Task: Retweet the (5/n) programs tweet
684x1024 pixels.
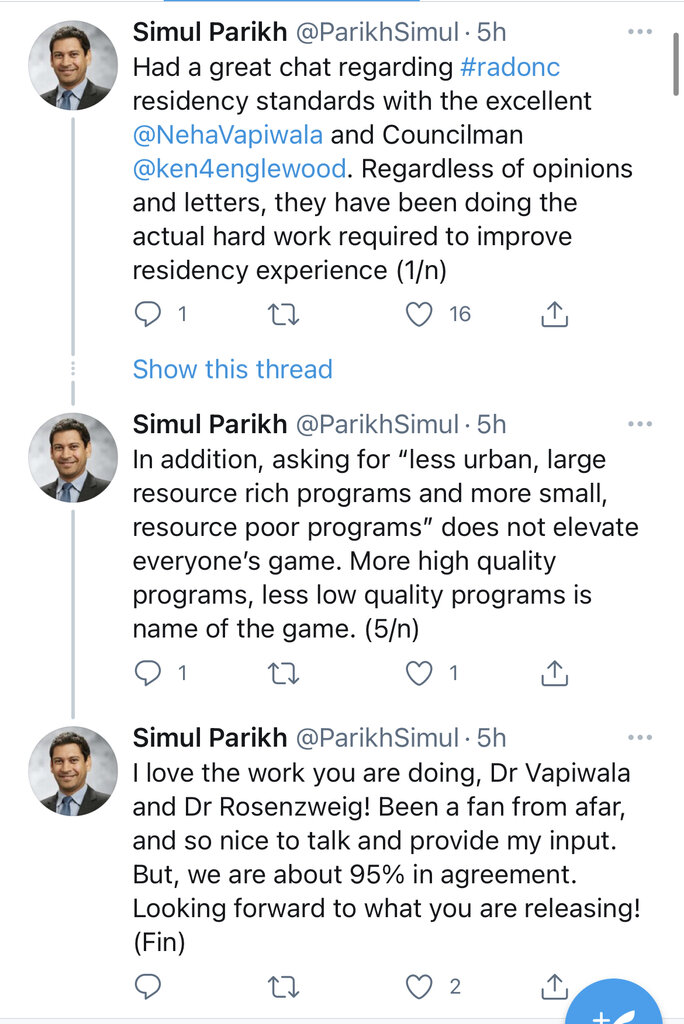Action: point(284,673)
